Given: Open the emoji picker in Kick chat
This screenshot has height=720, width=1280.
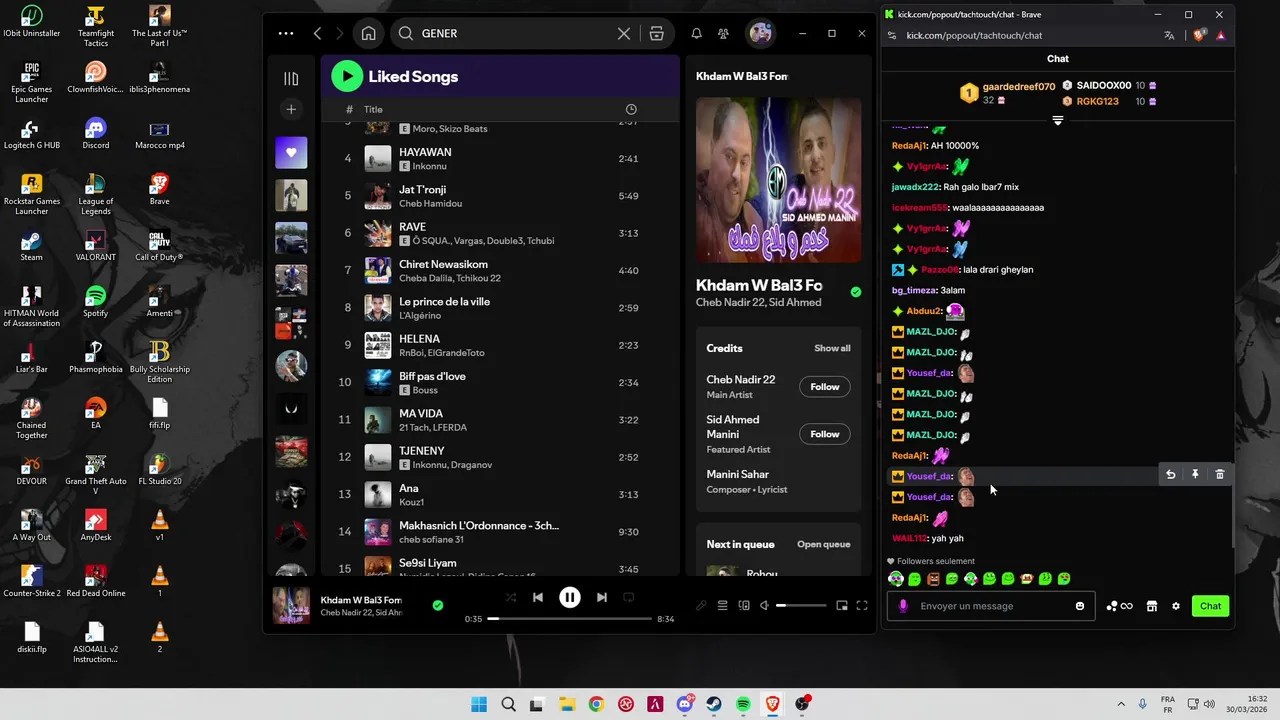Looking at the screenshot, I should [x=1080, y=606].
